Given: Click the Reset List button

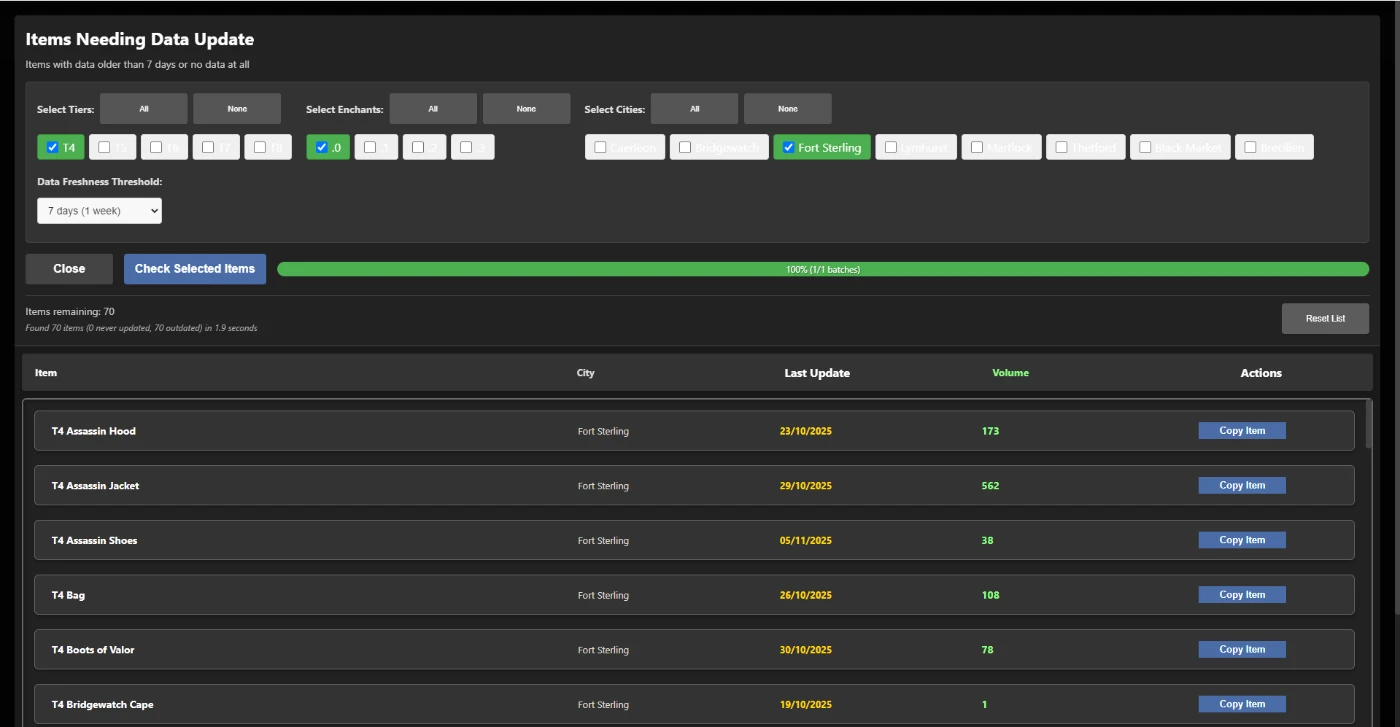Looking at the screenshot, I should click(x=1324, y=319).
